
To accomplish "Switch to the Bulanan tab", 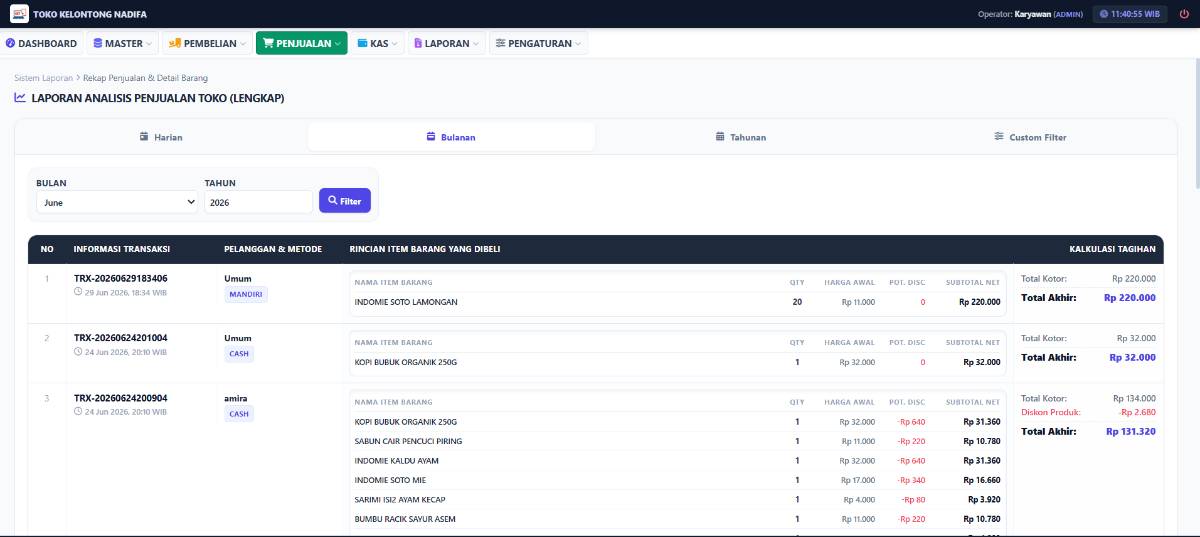I will click(x=451, y=137).
